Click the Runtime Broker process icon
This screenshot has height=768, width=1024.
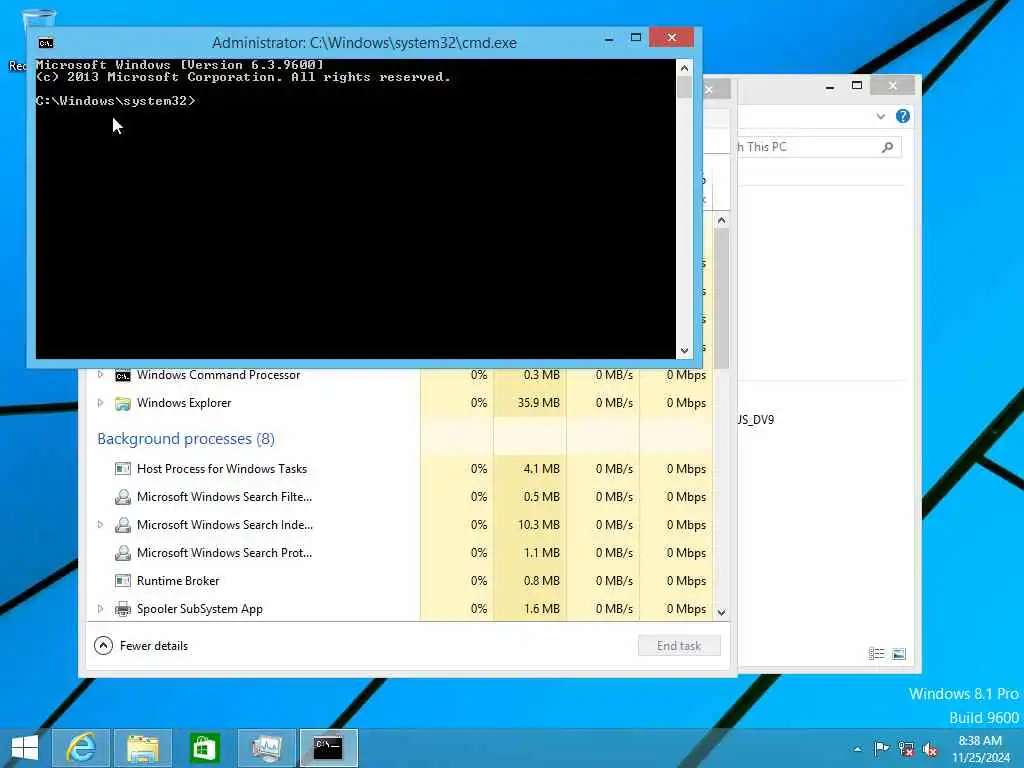click(123, 581)
